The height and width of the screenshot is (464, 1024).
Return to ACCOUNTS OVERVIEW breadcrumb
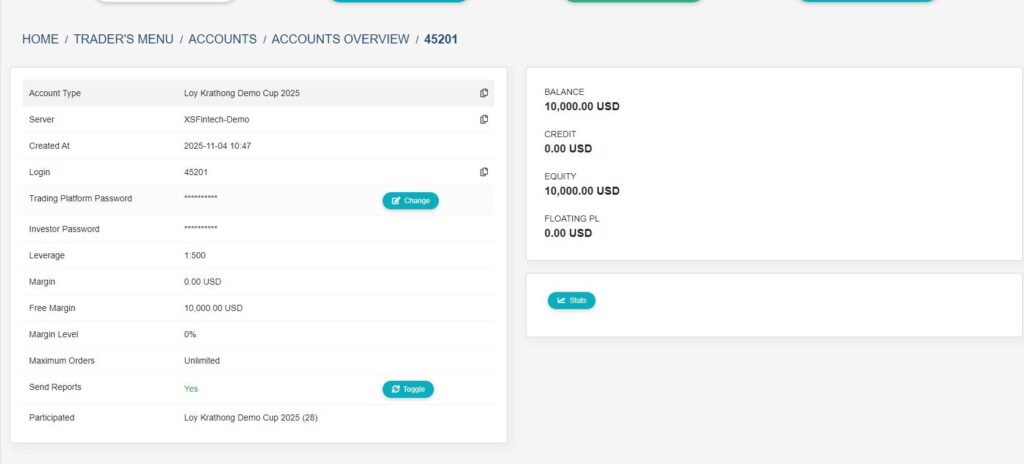(x=340, y=39)
